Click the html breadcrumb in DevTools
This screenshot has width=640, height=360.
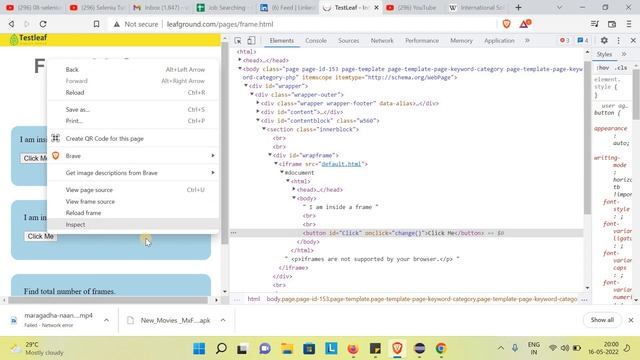253,299
